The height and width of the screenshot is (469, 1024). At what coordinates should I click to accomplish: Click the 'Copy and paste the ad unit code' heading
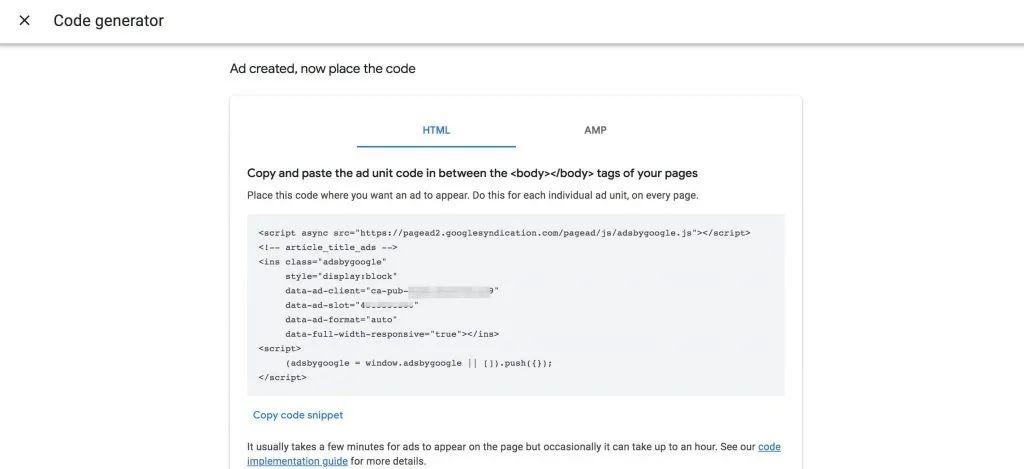coord(472,173)
